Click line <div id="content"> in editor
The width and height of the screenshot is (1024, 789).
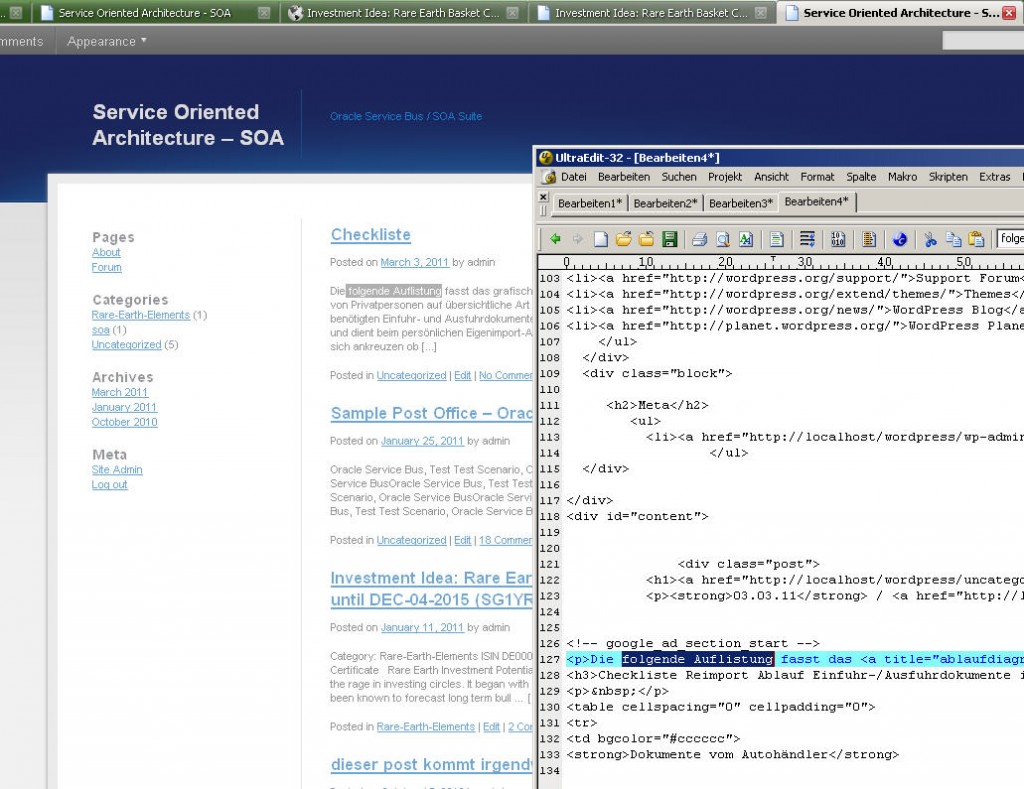point(637,516)
